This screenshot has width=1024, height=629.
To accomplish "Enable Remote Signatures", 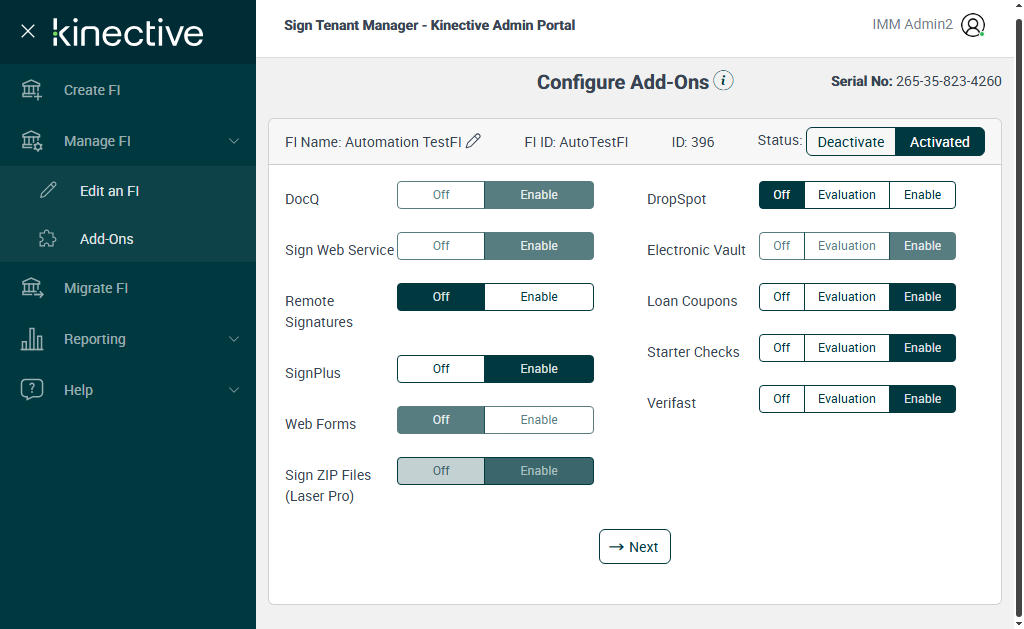I will tap(539, 297).
